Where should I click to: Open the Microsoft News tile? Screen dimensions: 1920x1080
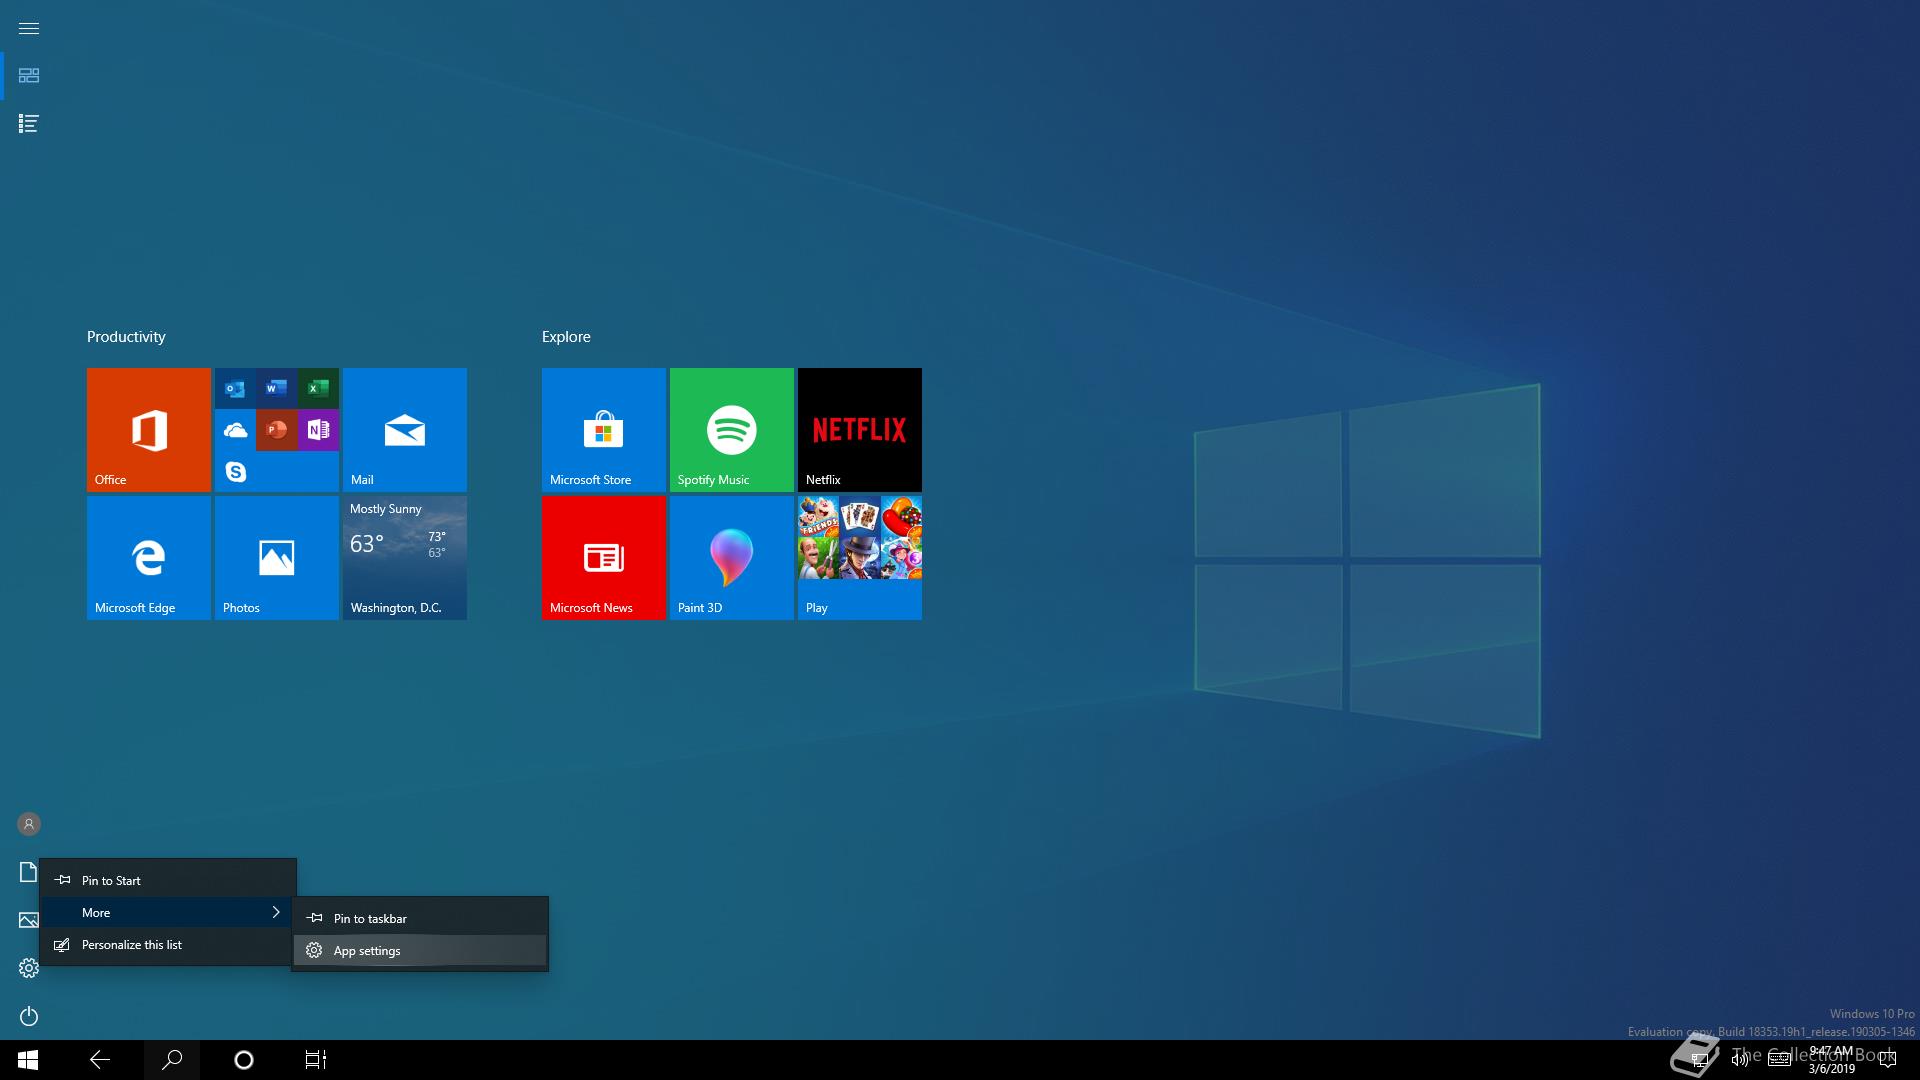tap(604, 558)
